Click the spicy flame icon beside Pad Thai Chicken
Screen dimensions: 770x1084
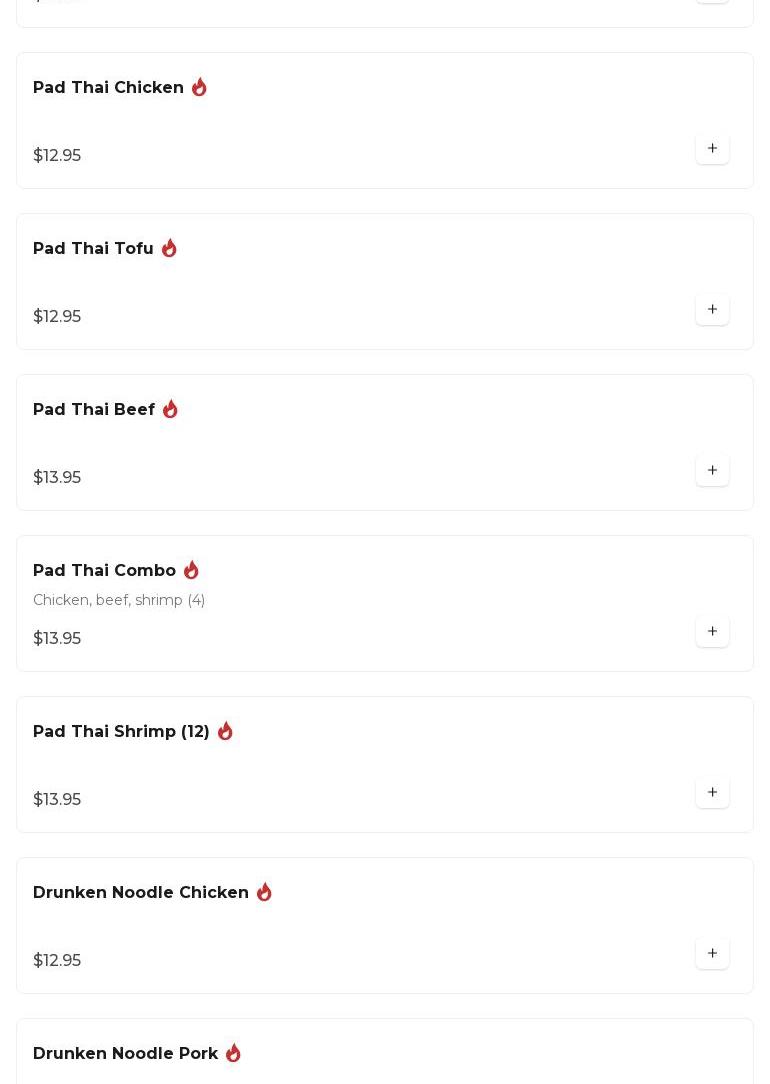[x=199, y=88]
